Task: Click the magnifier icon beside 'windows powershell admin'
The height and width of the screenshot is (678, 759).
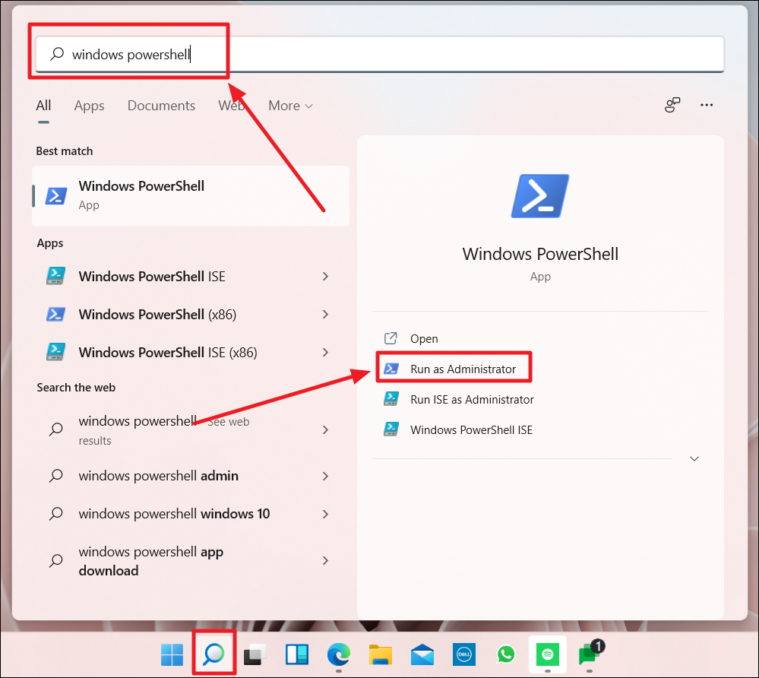Action: click(56, 476)
